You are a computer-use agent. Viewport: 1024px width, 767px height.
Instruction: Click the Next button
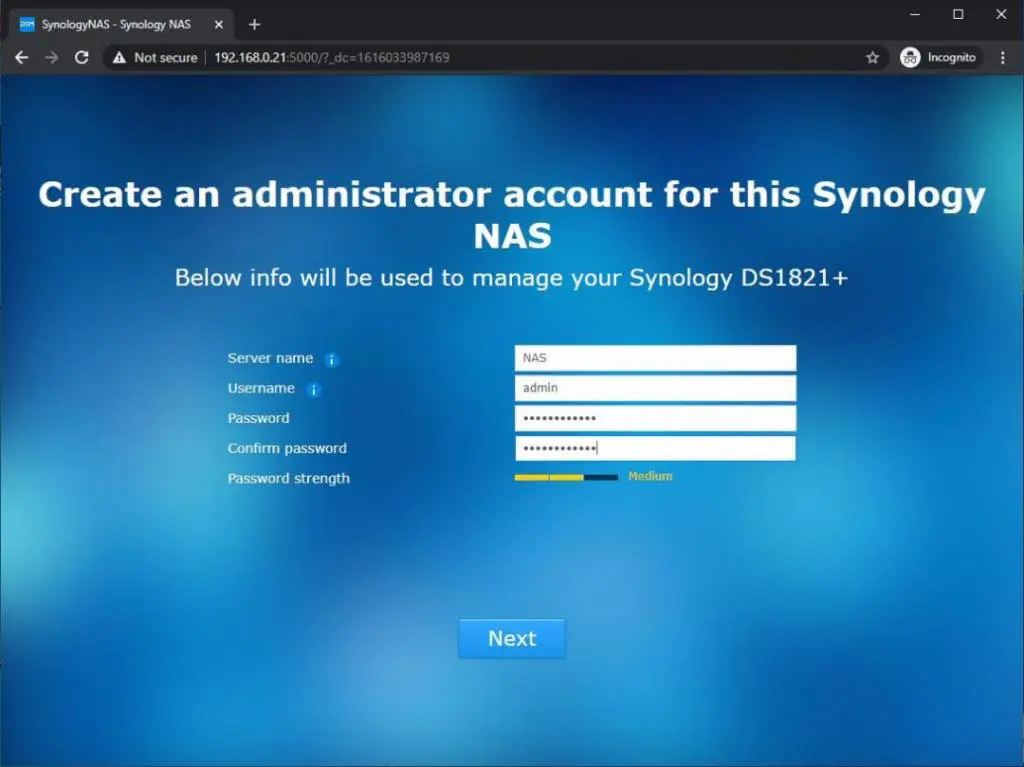(512, 638)
